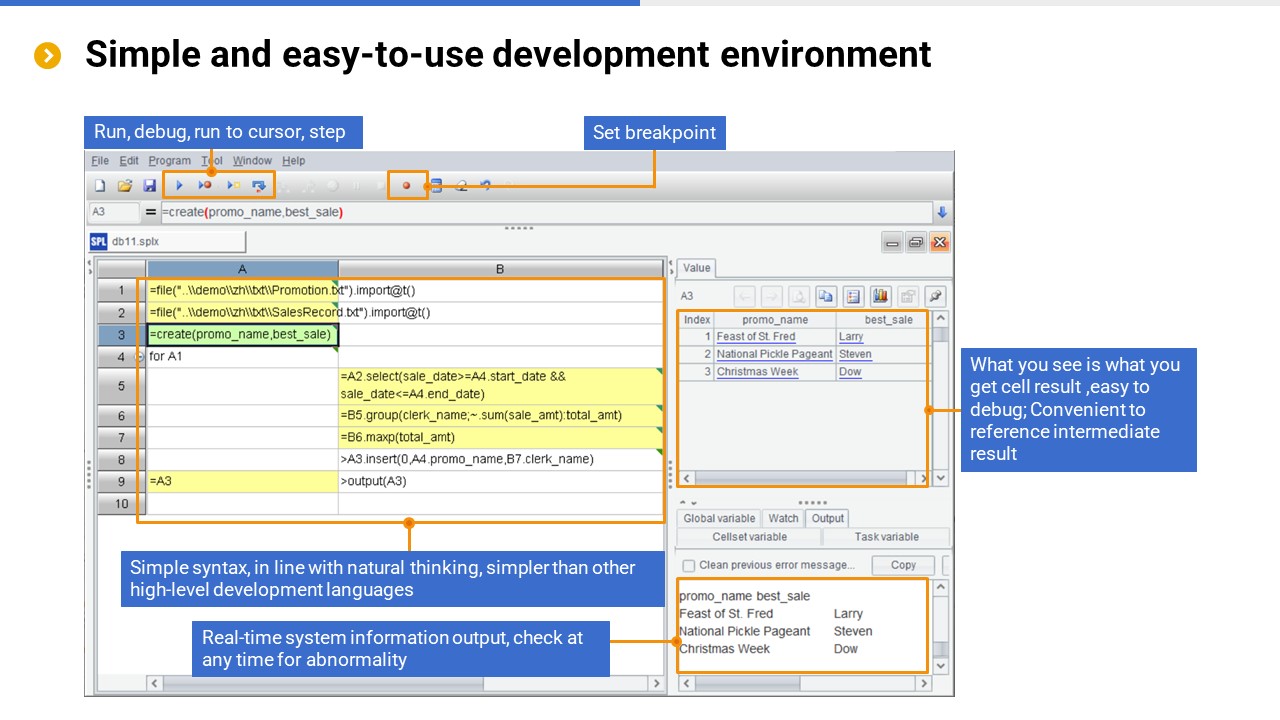Image resolution: width=1280 pixels, height=720 pixels.
Task: Open the Program menu
Action: click(x=169, y=161)
